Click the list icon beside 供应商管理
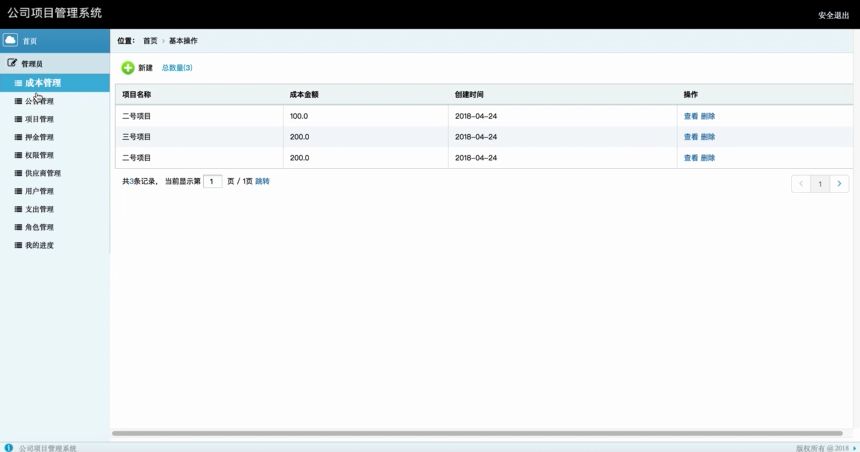The height and width of the screenshot is (452, 860). [18, 173]
